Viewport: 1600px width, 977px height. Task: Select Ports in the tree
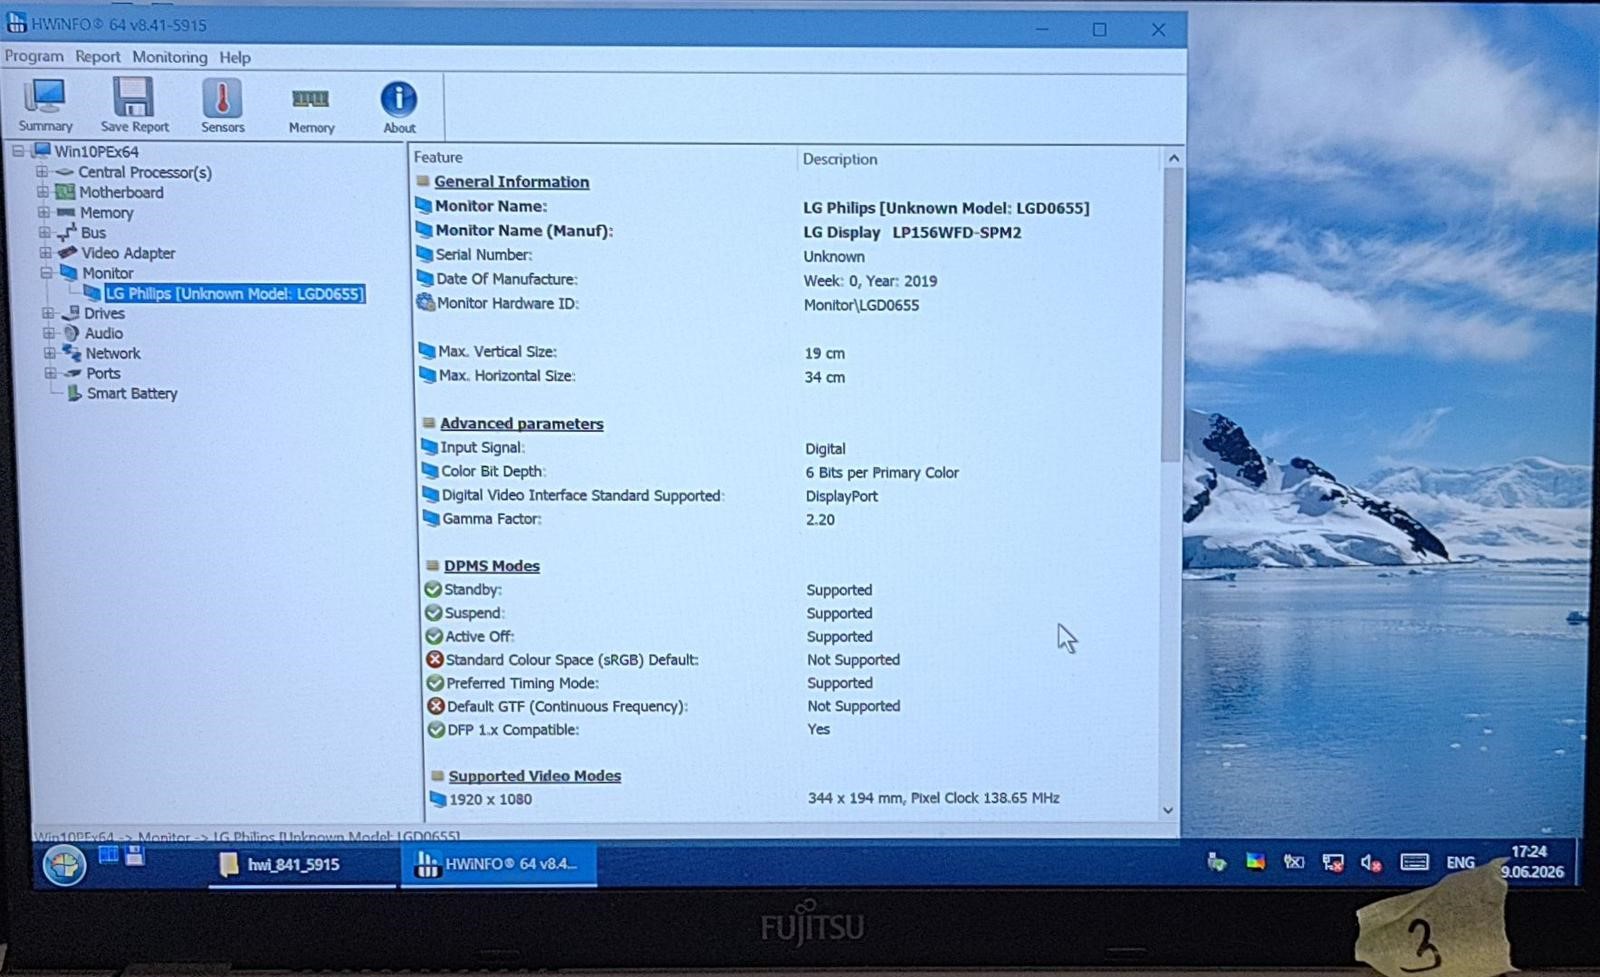coord(103,373)
